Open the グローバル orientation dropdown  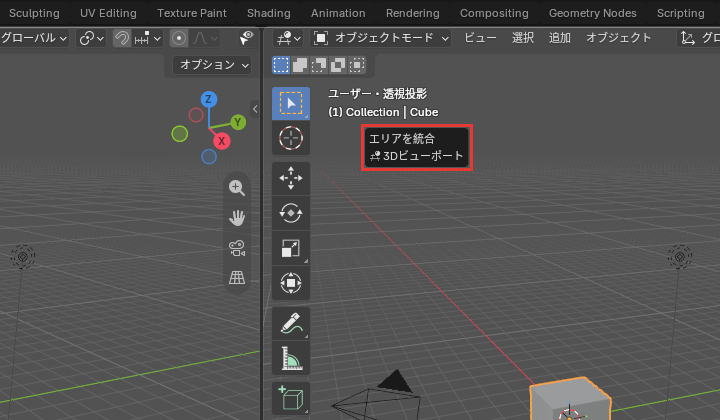click(x=34, y=38)
